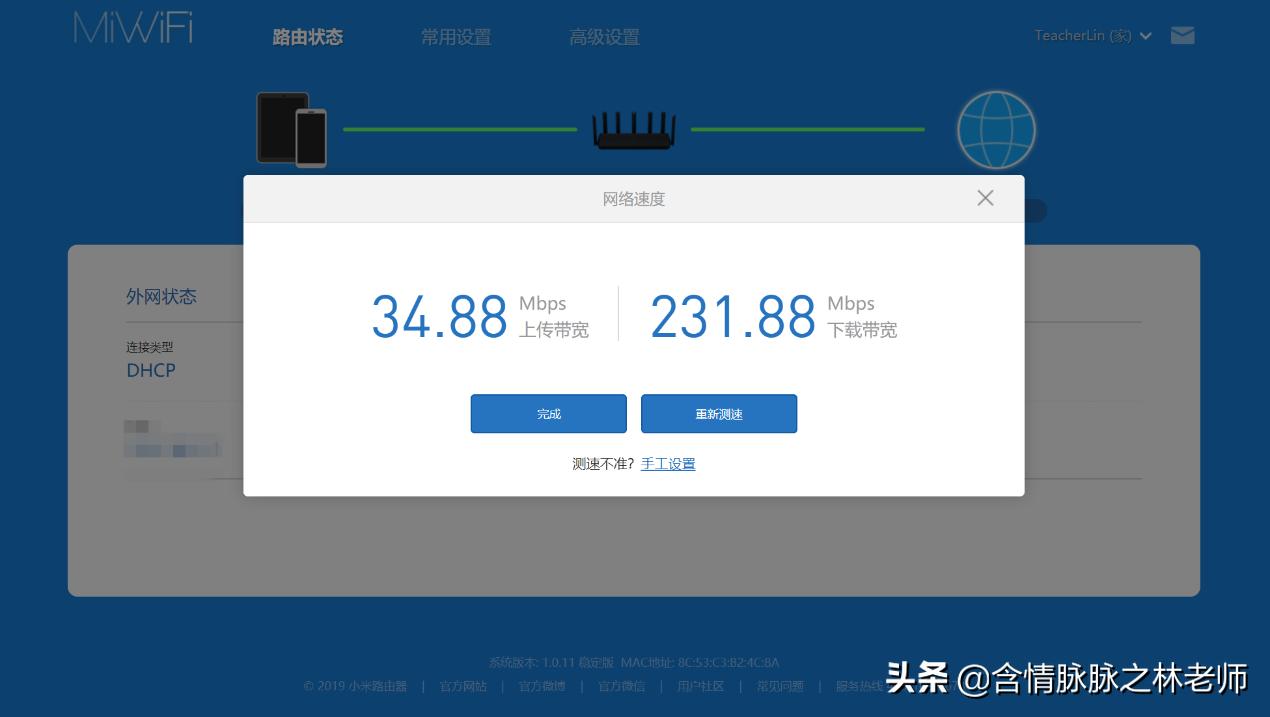Open the message notification envelope icon

tap(1183, 35)
